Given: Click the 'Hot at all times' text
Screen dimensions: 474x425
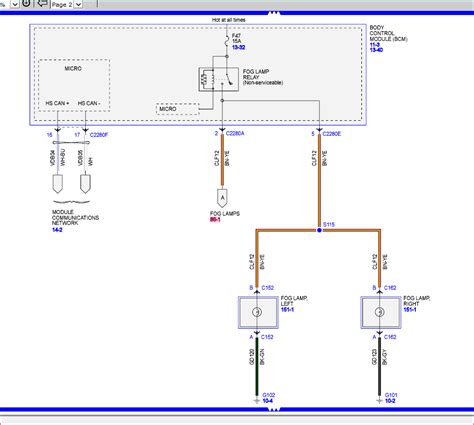Looking at the screenshot, I should click(x=229, y=20).
